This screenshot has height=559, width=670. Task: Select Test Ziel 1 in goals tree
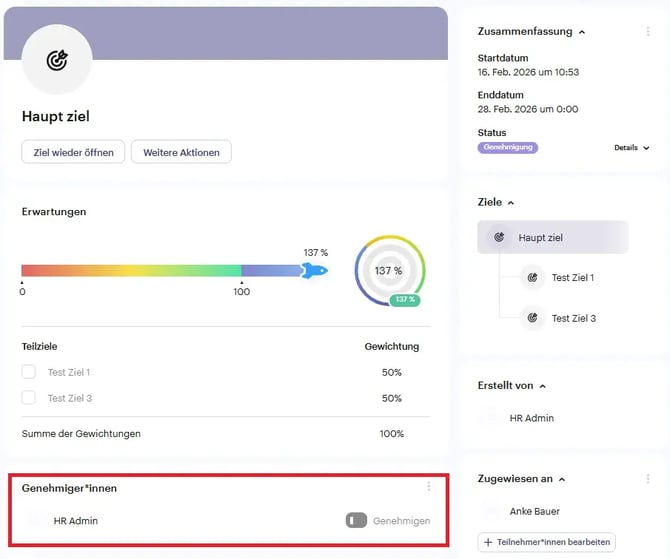pos(573,277)
